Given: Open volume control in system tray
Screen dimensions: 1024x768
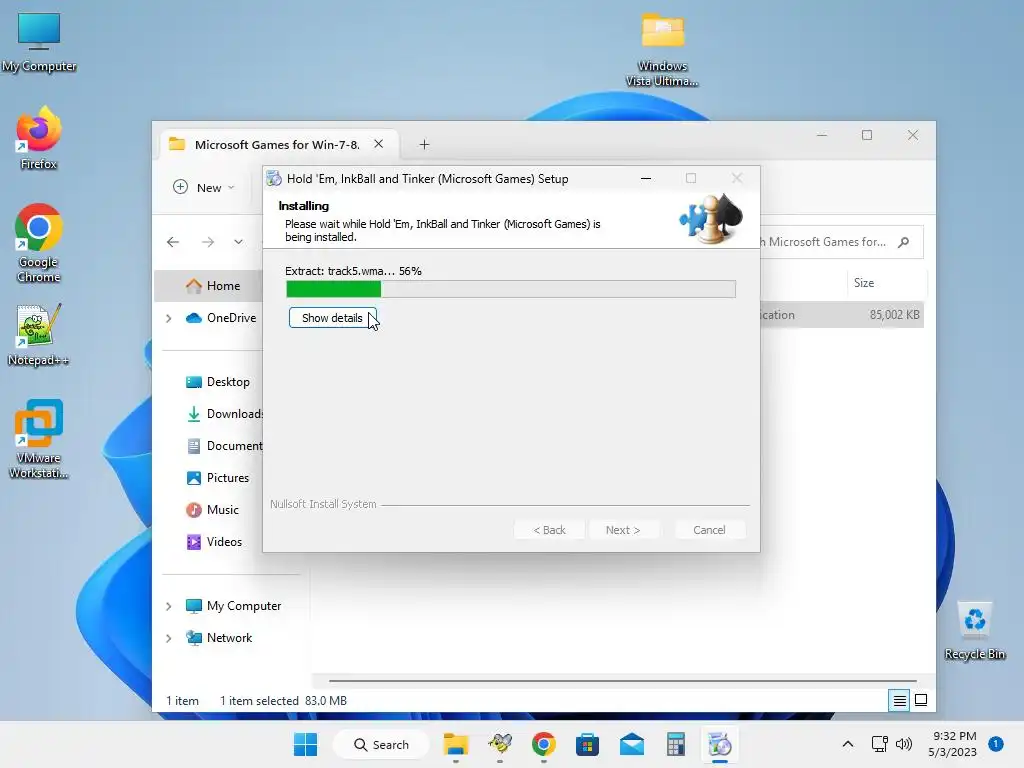Looking at the screenshot, I should (904, 744).
